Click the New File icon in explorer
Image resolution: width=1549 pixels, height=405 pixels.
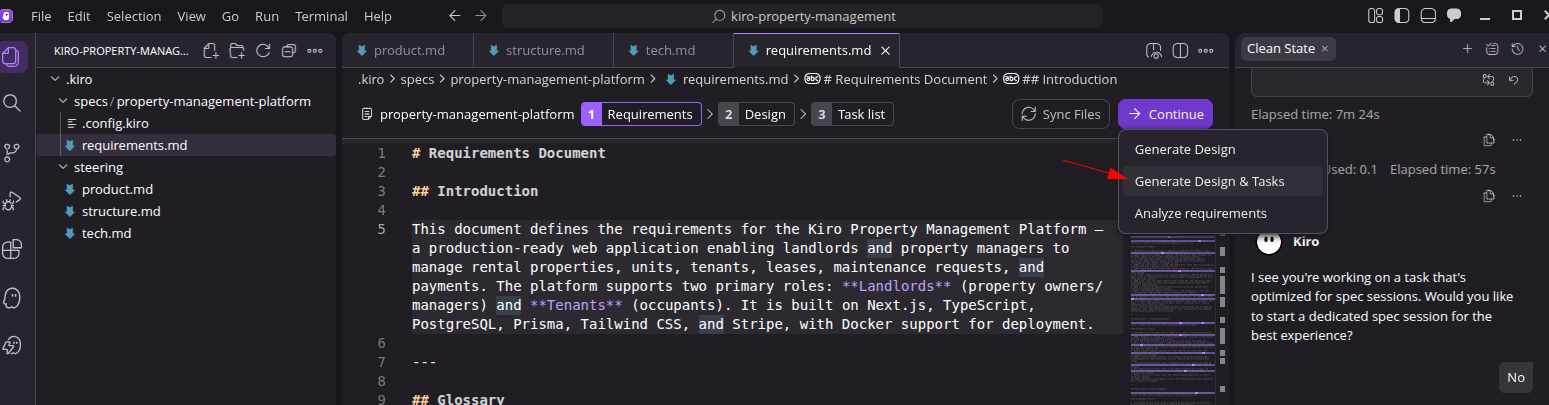[211, 51]
